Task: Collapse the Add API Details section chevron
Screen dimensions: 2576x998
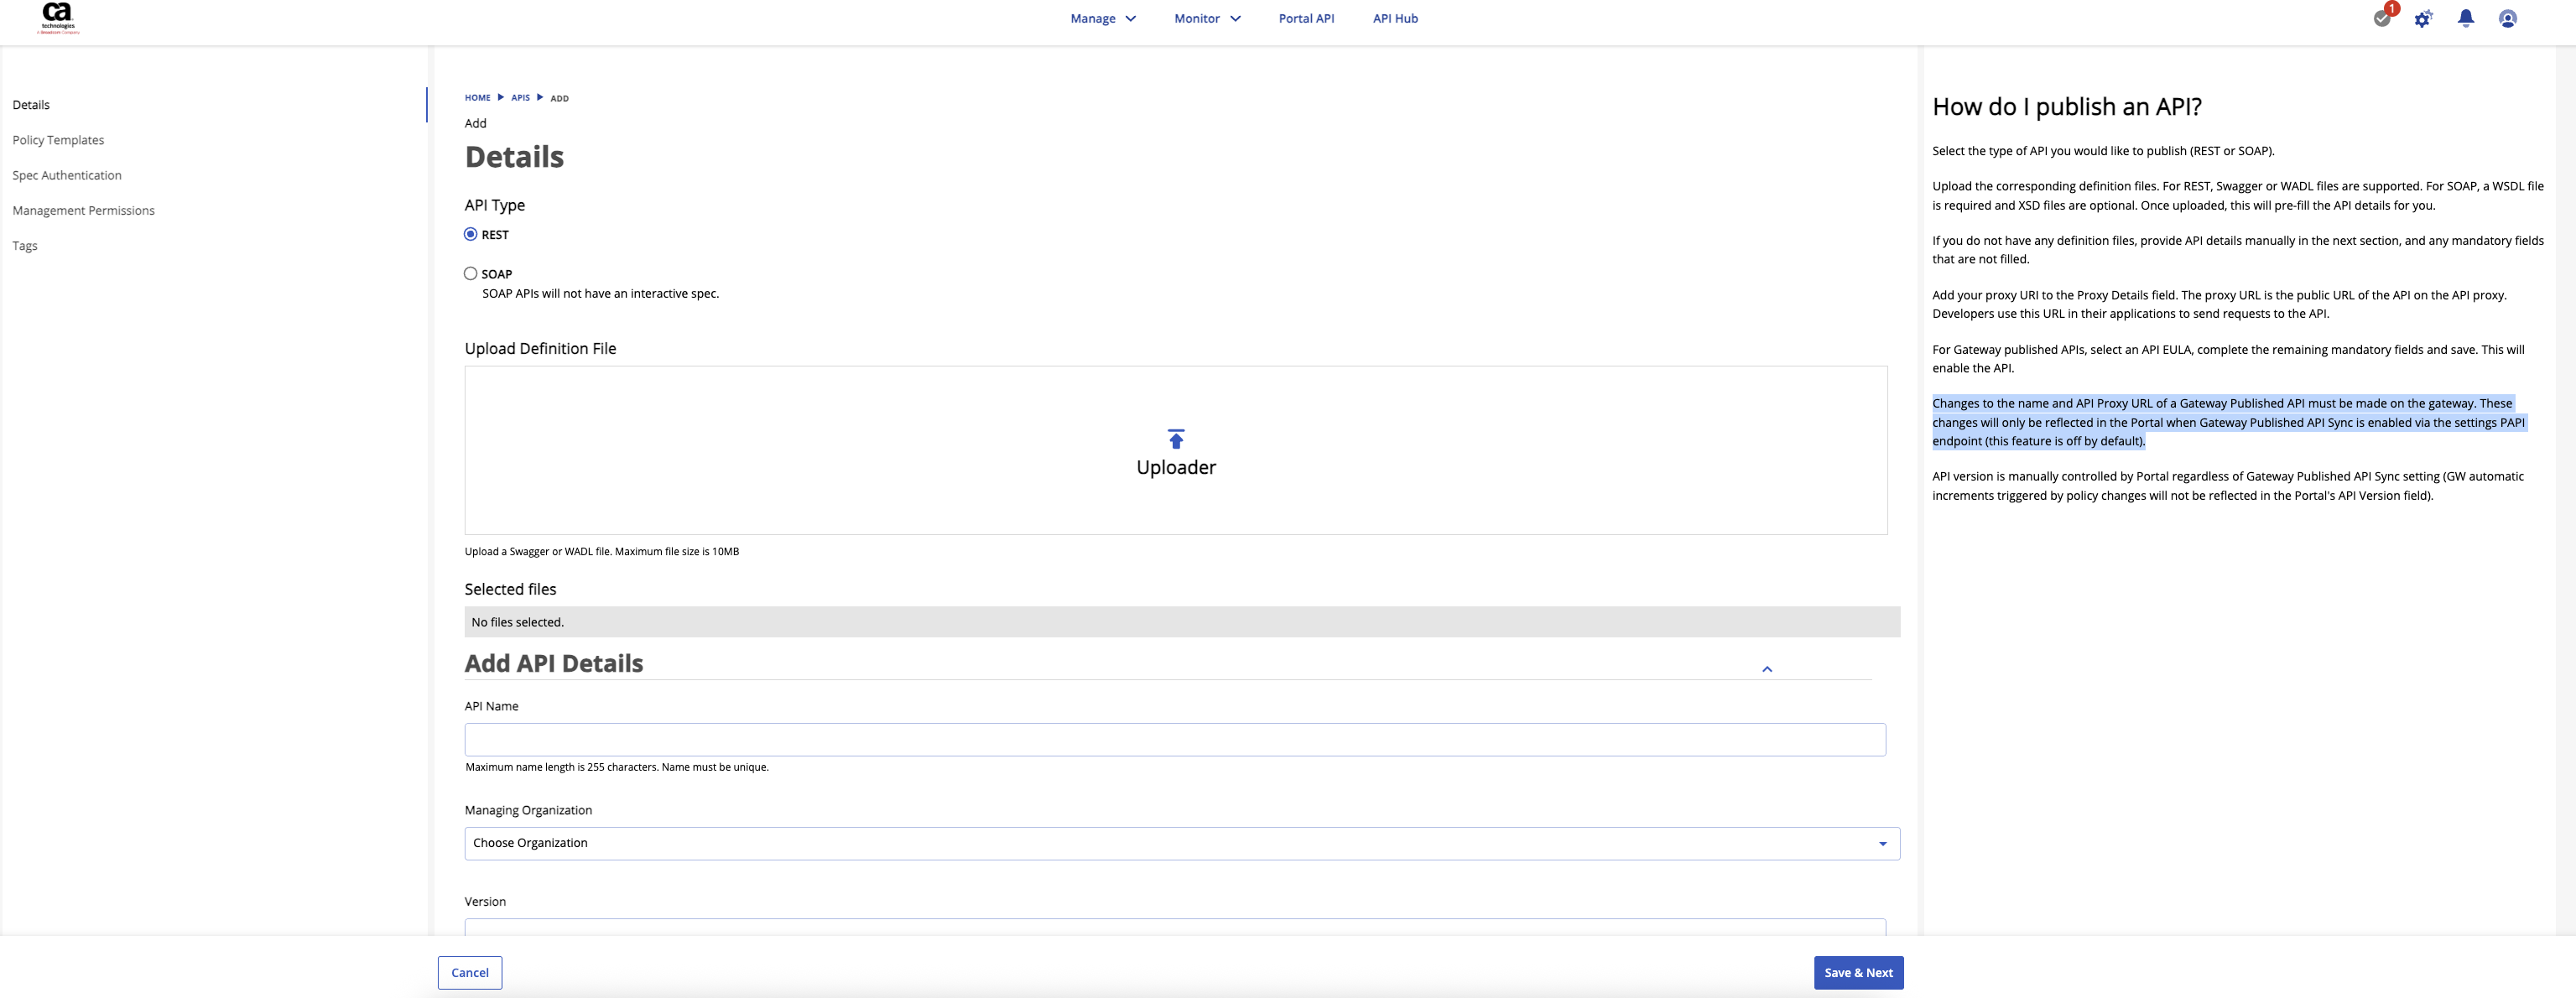Action: (1767, 669)
